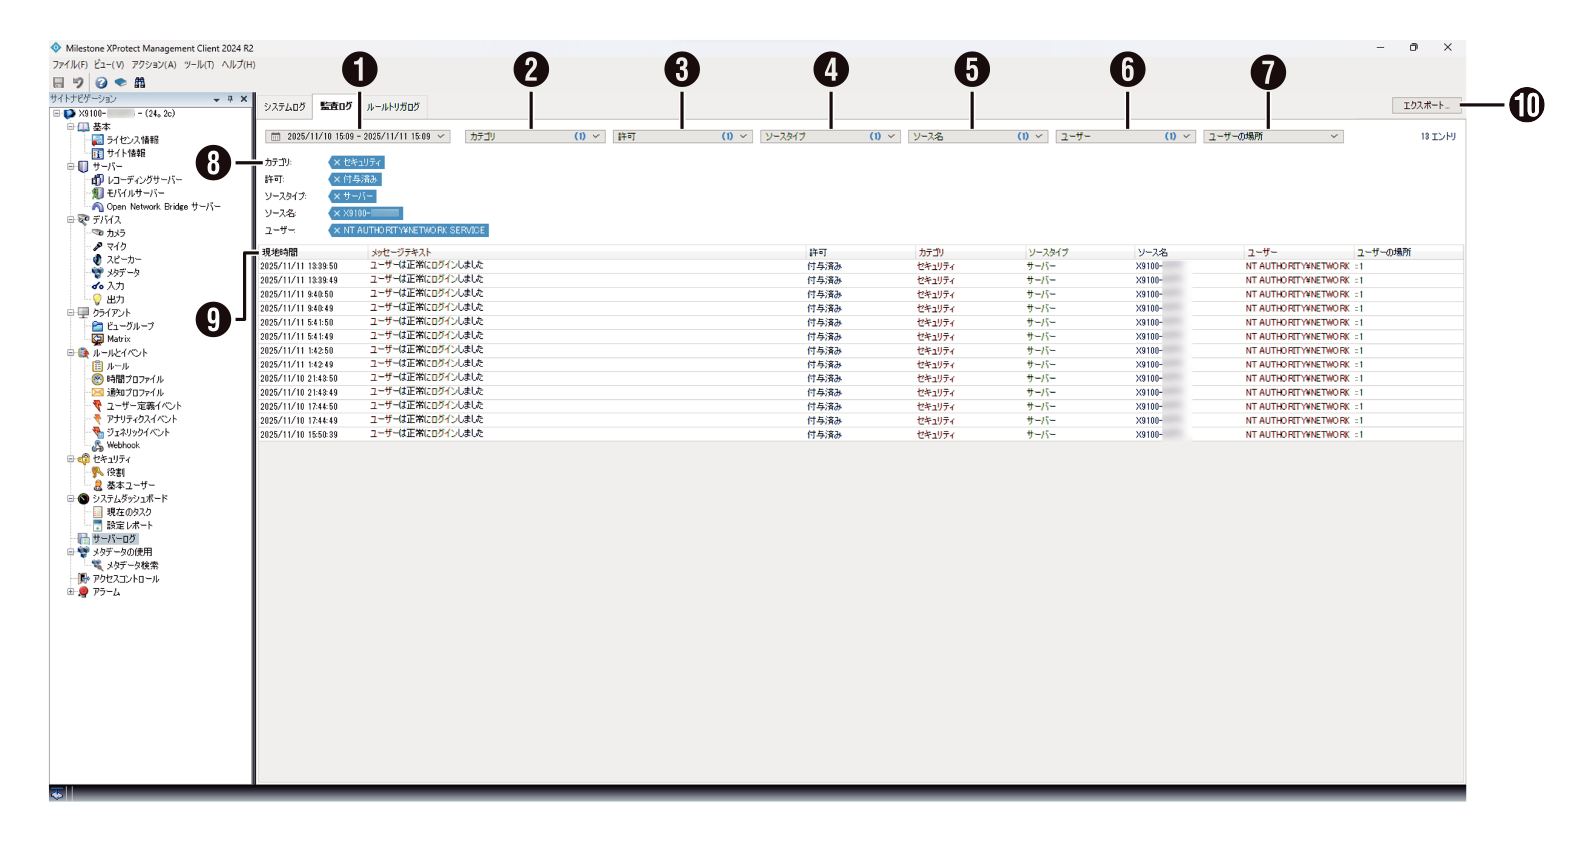Collapse the クライアント tree group
This screenshot has height=841, width=1594.
tap(70, 313)
